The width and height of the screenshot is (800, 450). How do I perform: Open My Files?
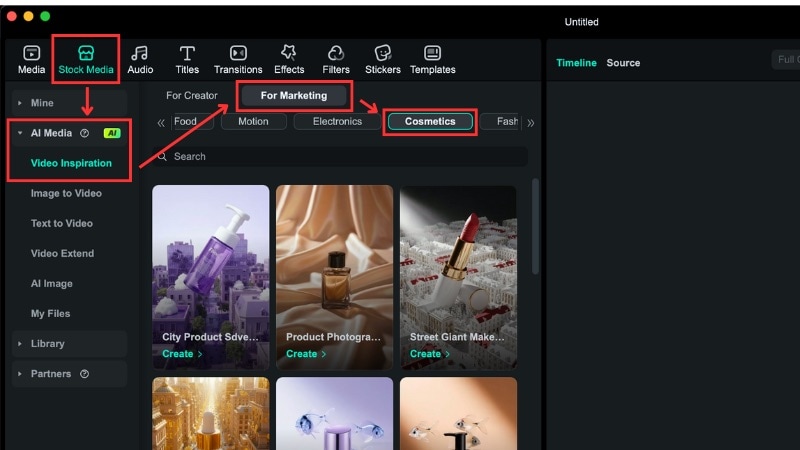click(50, 314)
